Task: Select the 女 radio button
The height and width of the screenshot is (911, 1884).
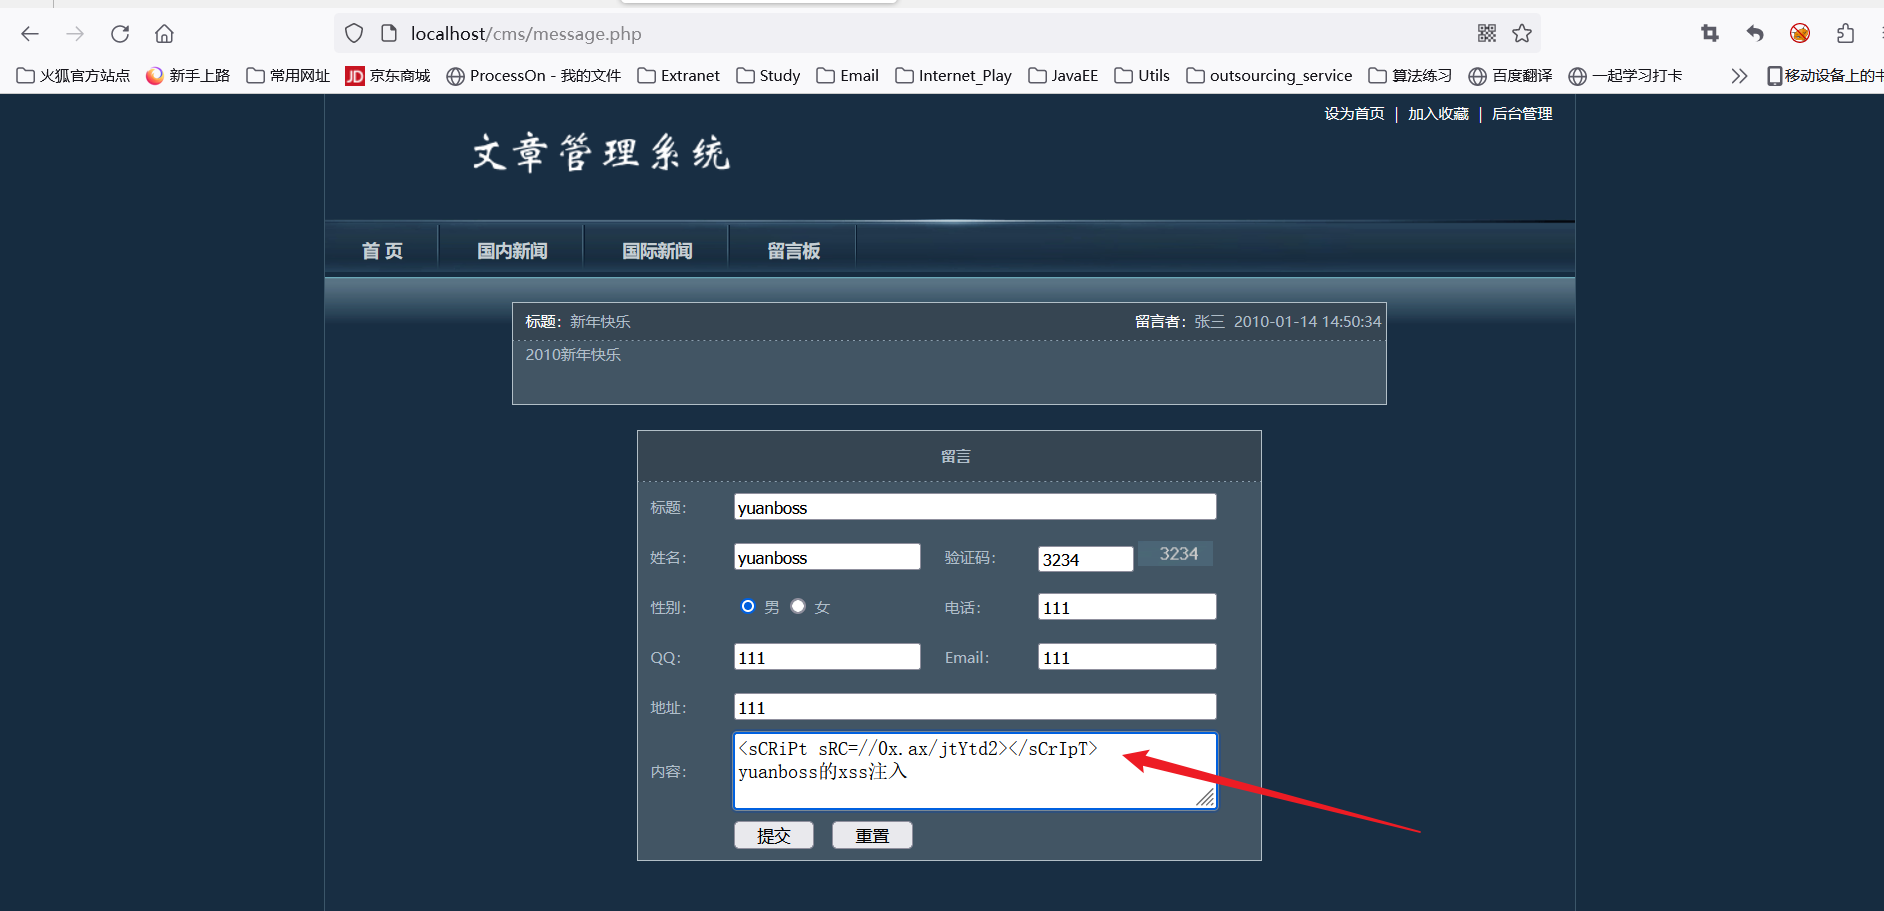Action: tap(798, 606)
